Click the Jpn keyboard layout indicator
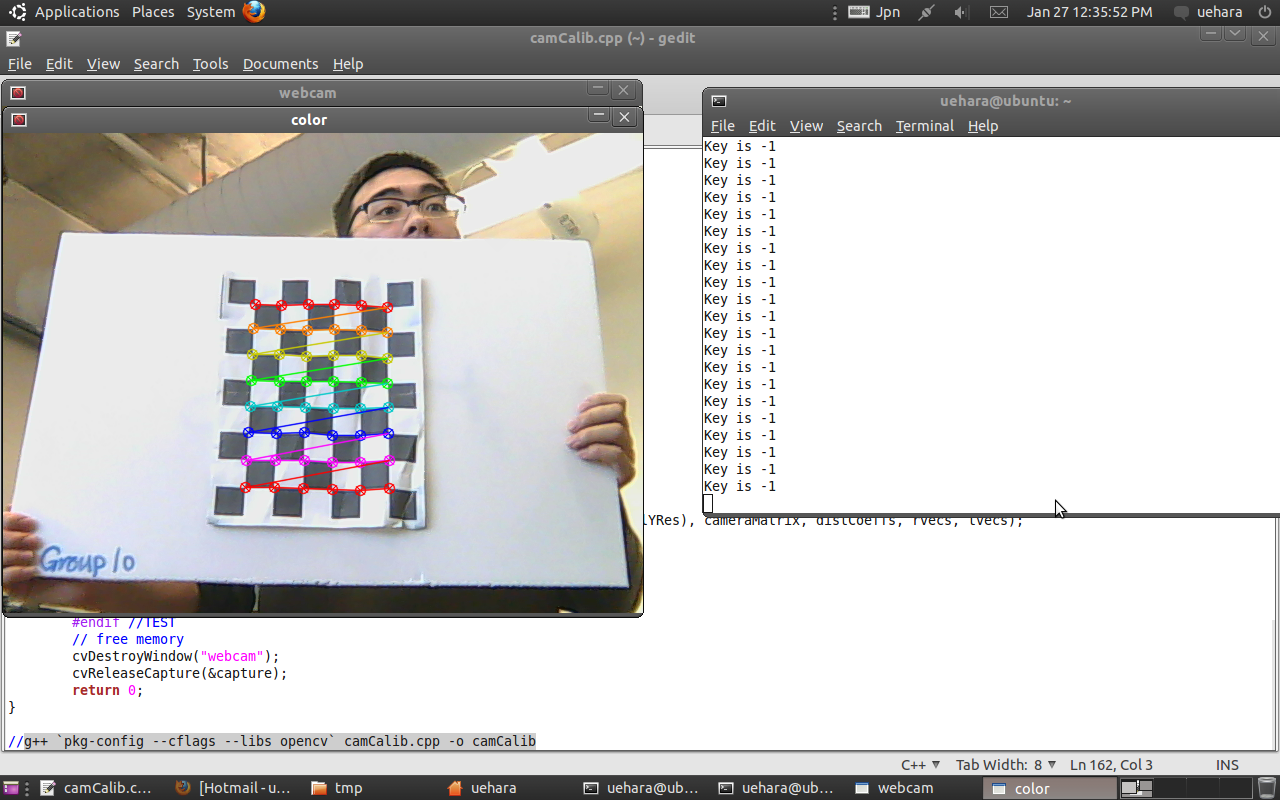 coord(874,12)
